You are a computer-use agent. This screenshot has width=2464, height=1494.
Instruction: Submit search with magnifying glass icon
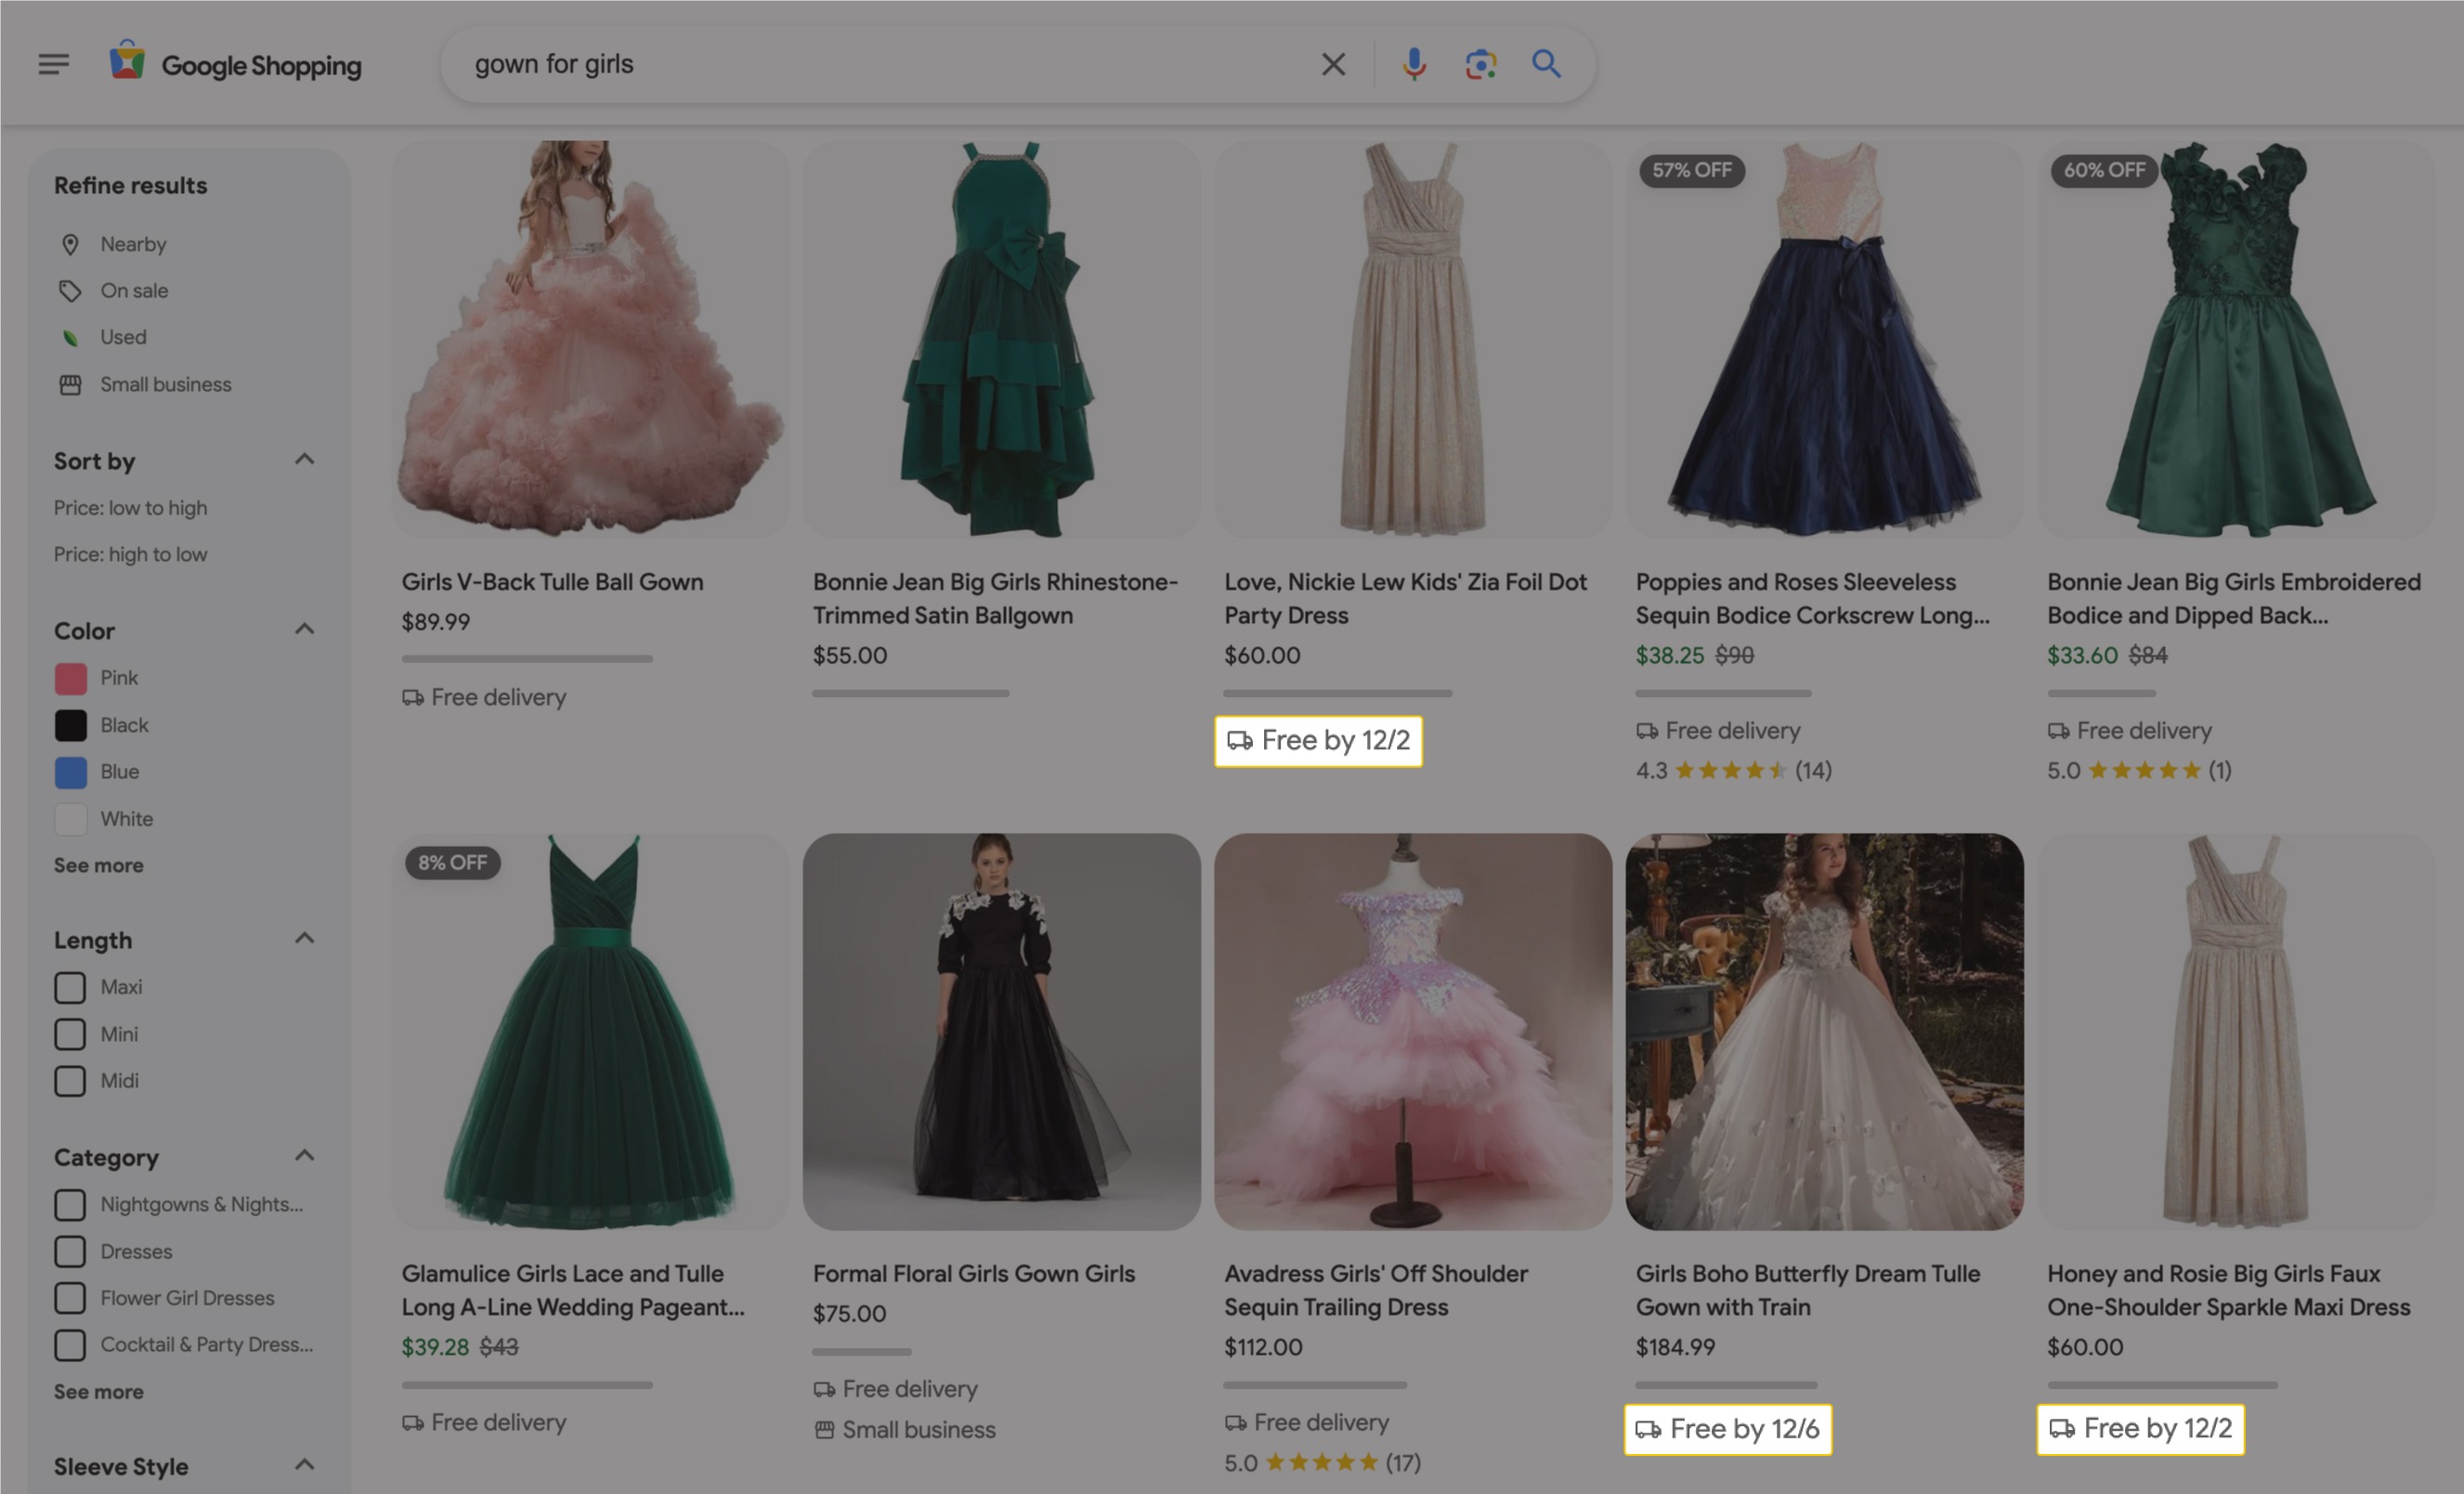(x=1546, y=64)
